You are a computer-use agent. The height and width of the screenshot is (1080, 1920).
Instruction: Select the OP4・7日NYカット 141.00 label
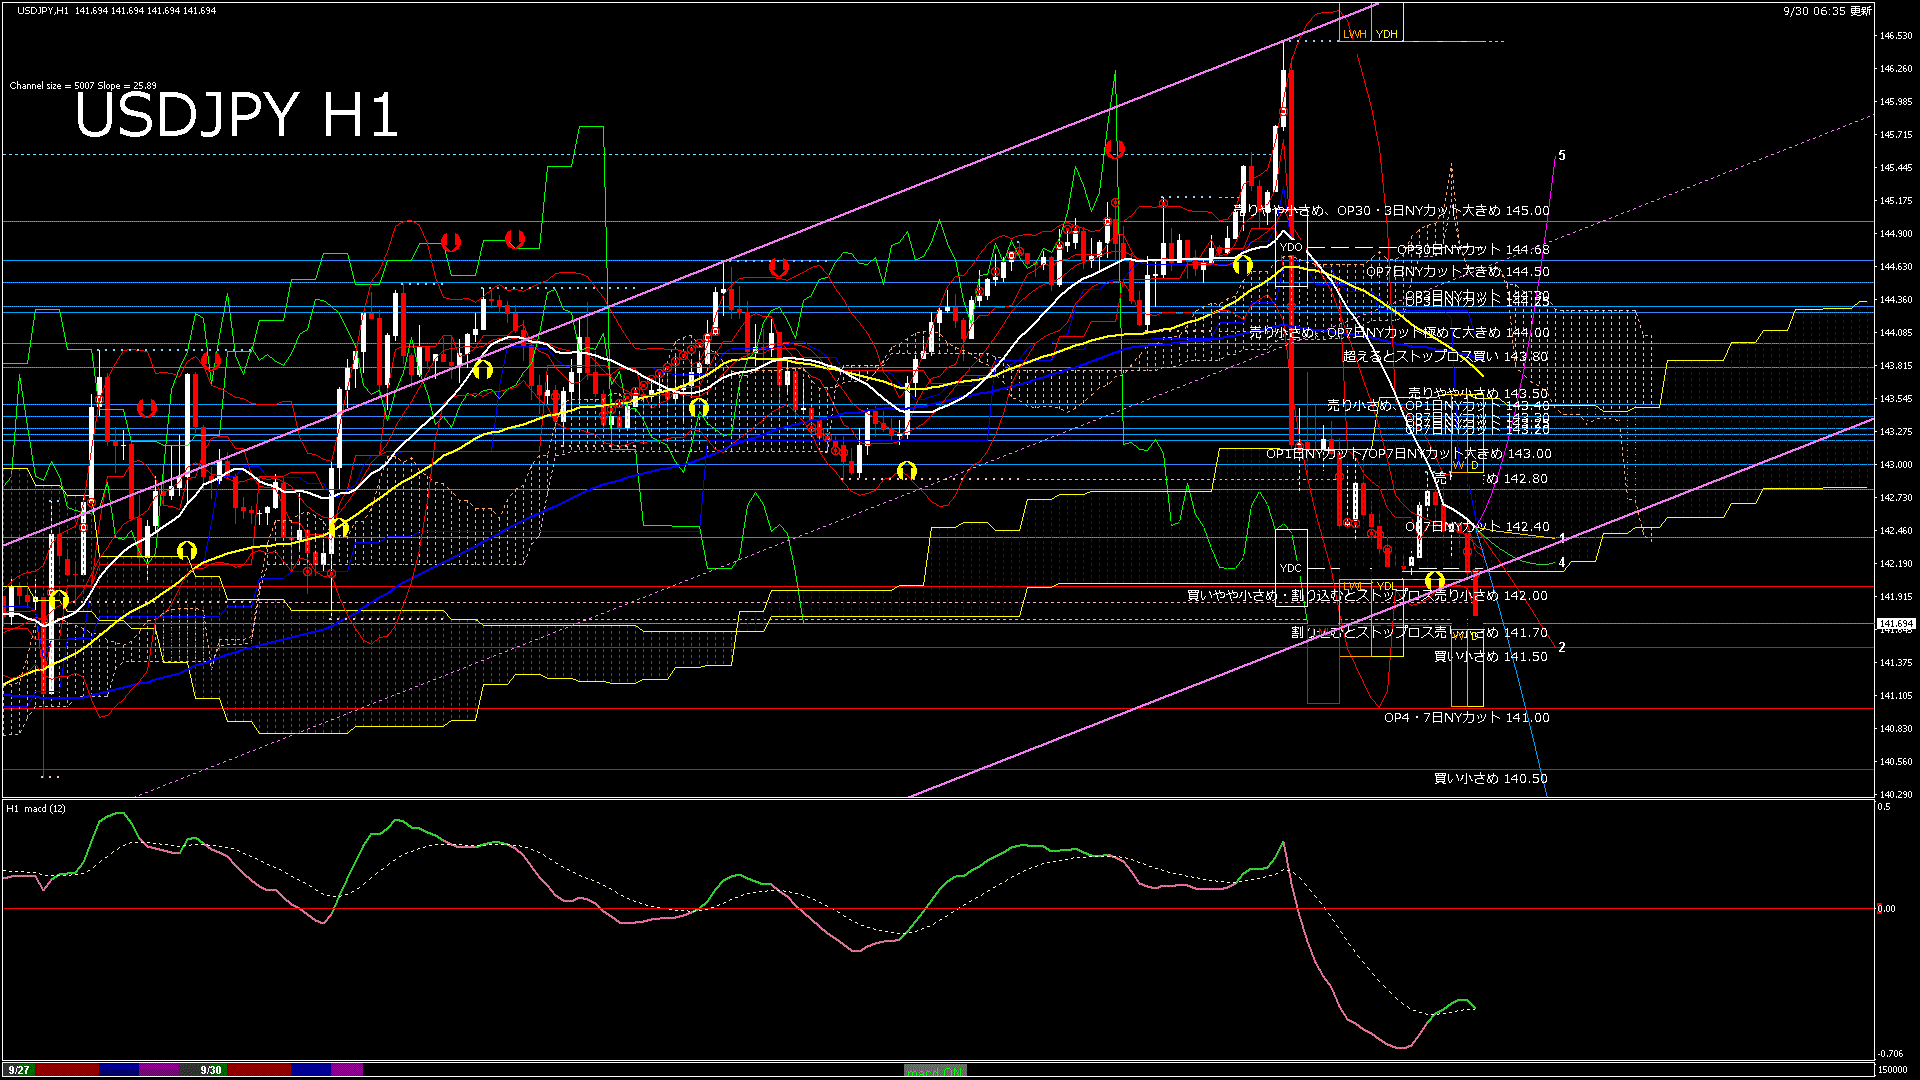pyautogui.click(x=1466, y=718)
